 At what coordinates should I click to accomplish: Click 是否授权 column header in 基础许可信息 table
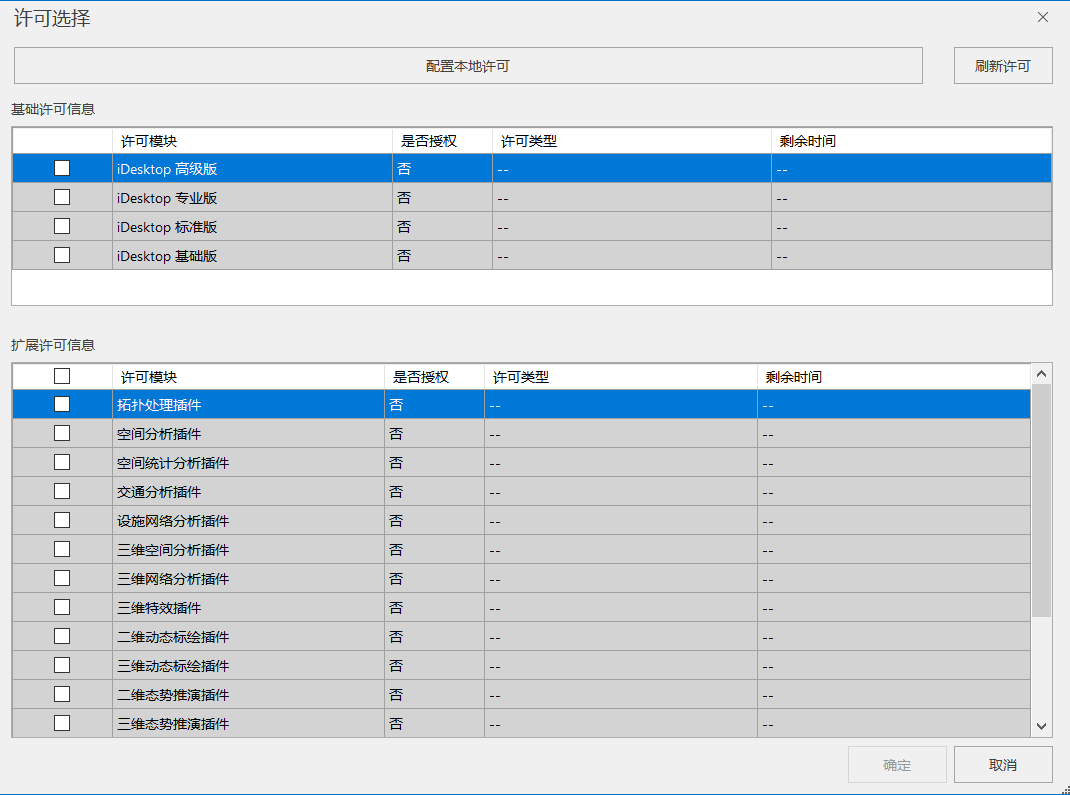point(442,141)
